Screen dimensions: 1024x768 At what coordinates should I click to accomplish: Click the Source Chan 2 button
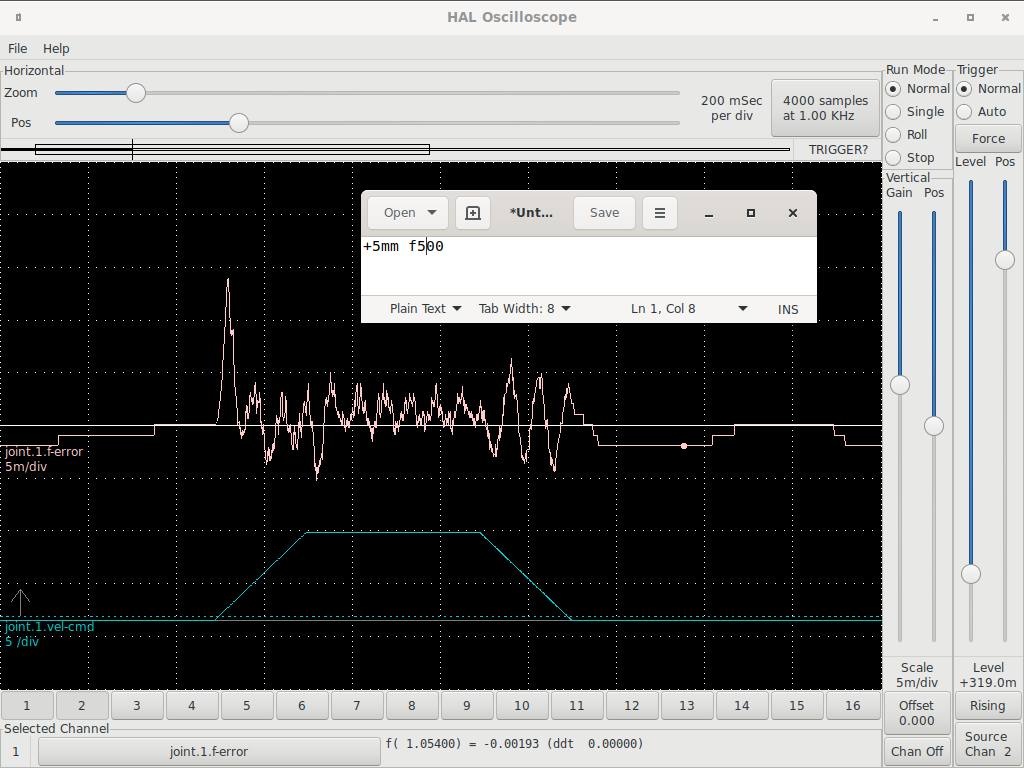[x=987, y=744]
